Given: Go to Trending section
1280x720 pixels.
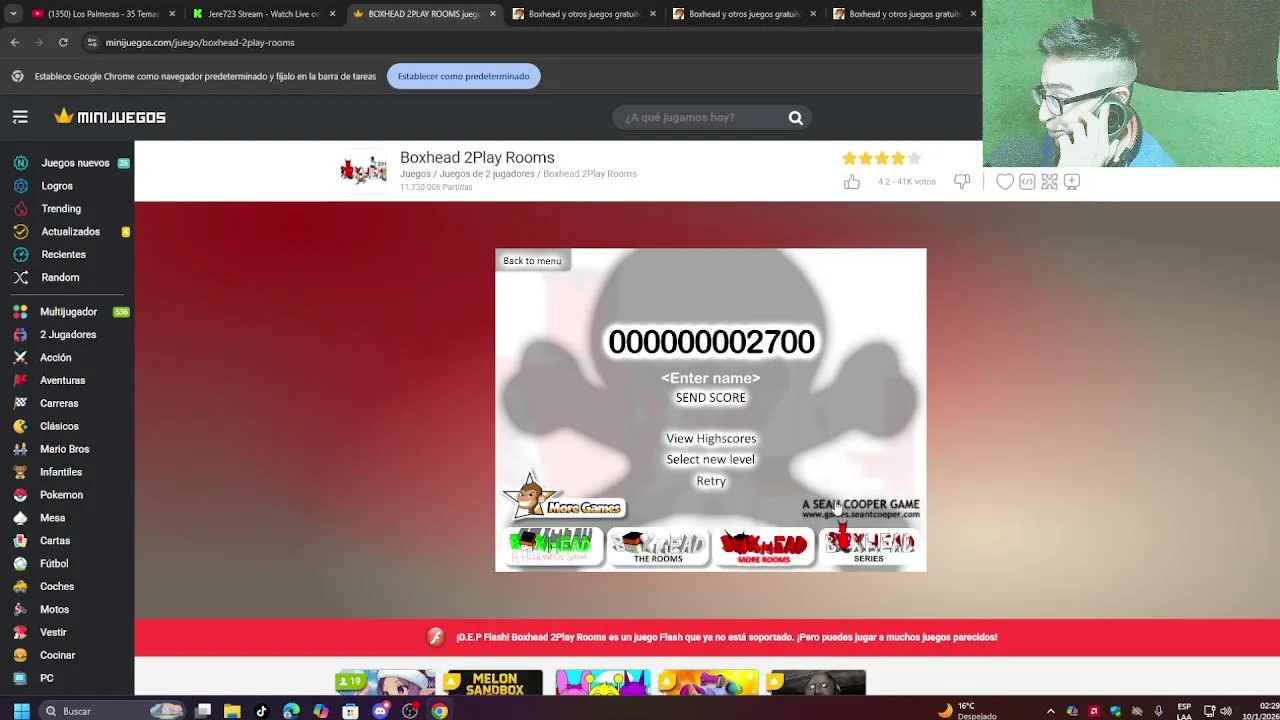Looking at the screenshot, I should (x=61, y=209).
